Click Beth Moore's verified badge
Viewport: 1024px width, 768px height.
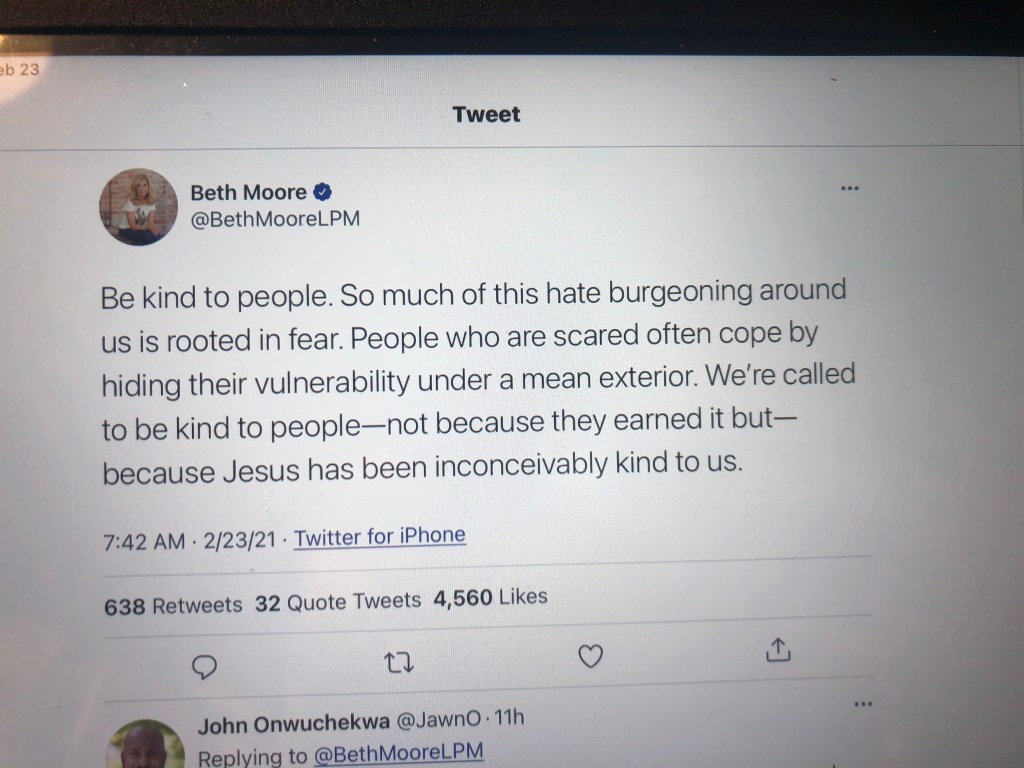tap(323, 192)
